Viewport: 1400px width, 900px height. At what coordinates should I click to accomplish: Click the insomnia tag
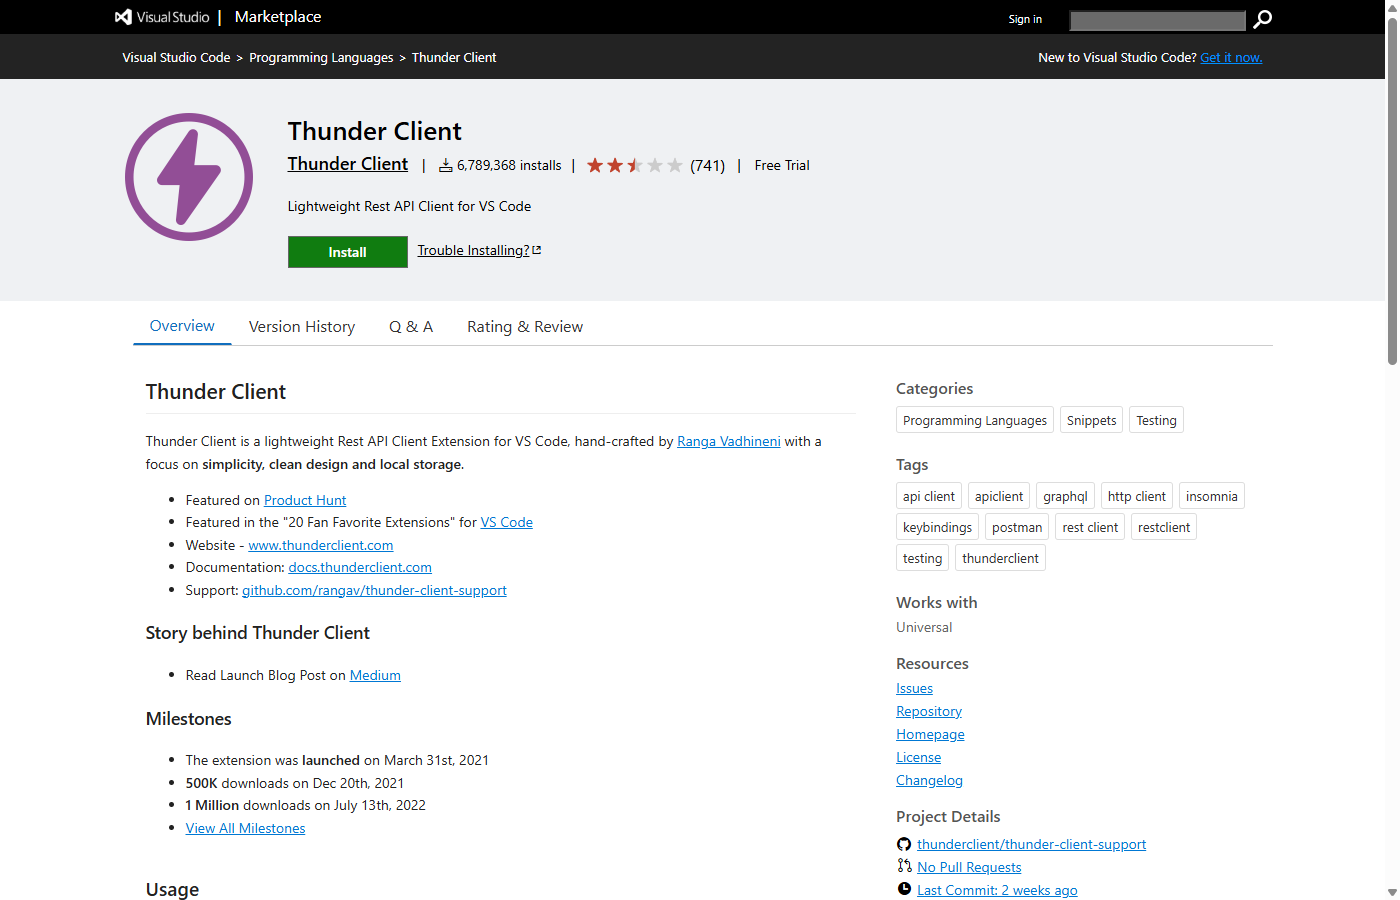click(x=1212, y=496)
